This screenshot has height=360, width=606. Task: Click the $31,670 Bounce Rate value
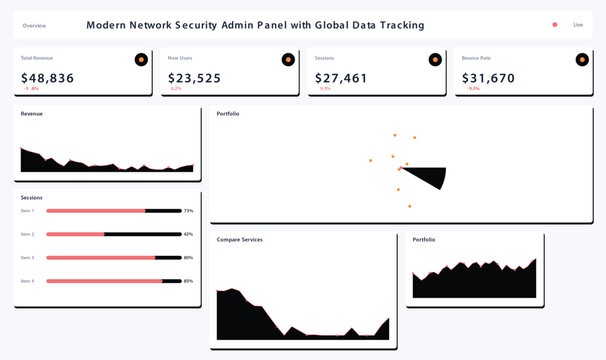(x=488, y=78)
